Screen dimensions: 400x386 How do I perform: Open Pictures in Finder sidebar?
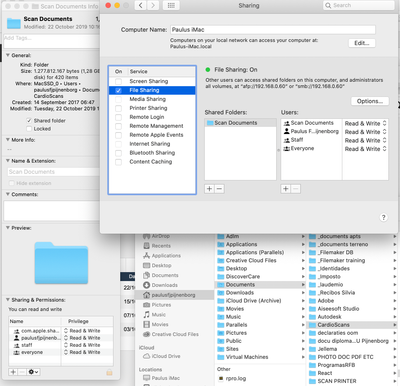[x=157, y=305]
